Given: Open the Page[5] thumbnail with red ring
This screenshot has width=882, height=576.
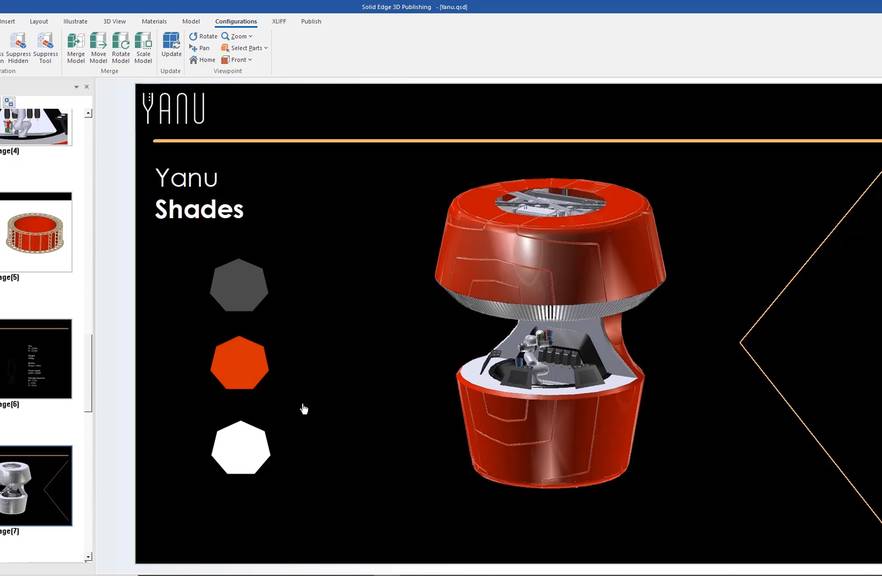Looking at the screenshot, I should tap(36, 232).
